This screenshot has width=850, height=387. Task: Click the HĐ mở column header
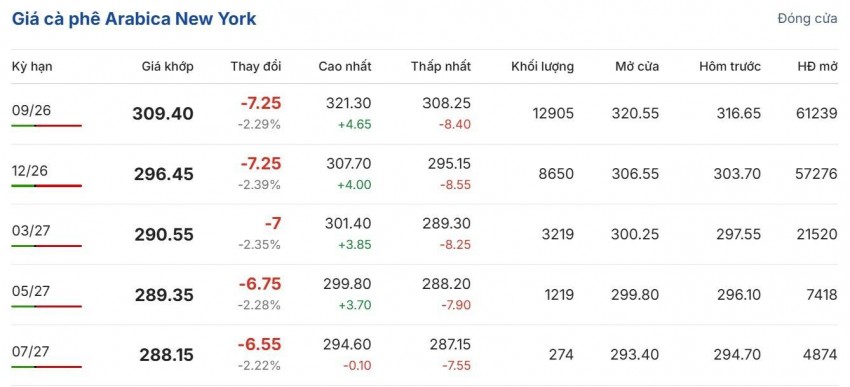(x=817, y=67)
